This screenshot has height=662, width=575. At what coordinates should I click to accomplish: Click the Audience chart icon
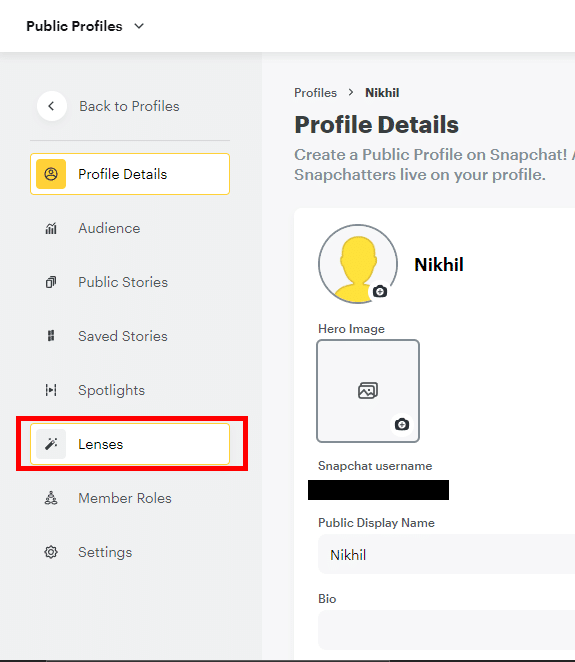tap(51, 228)
